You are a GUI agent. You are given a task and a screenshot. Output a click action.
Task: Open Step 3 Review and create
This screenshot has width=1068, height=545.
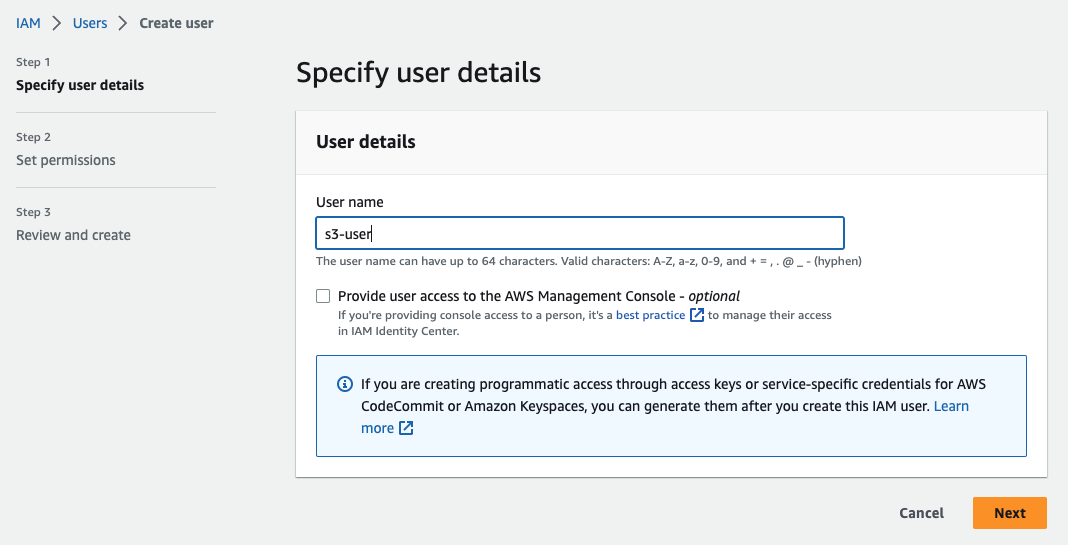[73, 235]
